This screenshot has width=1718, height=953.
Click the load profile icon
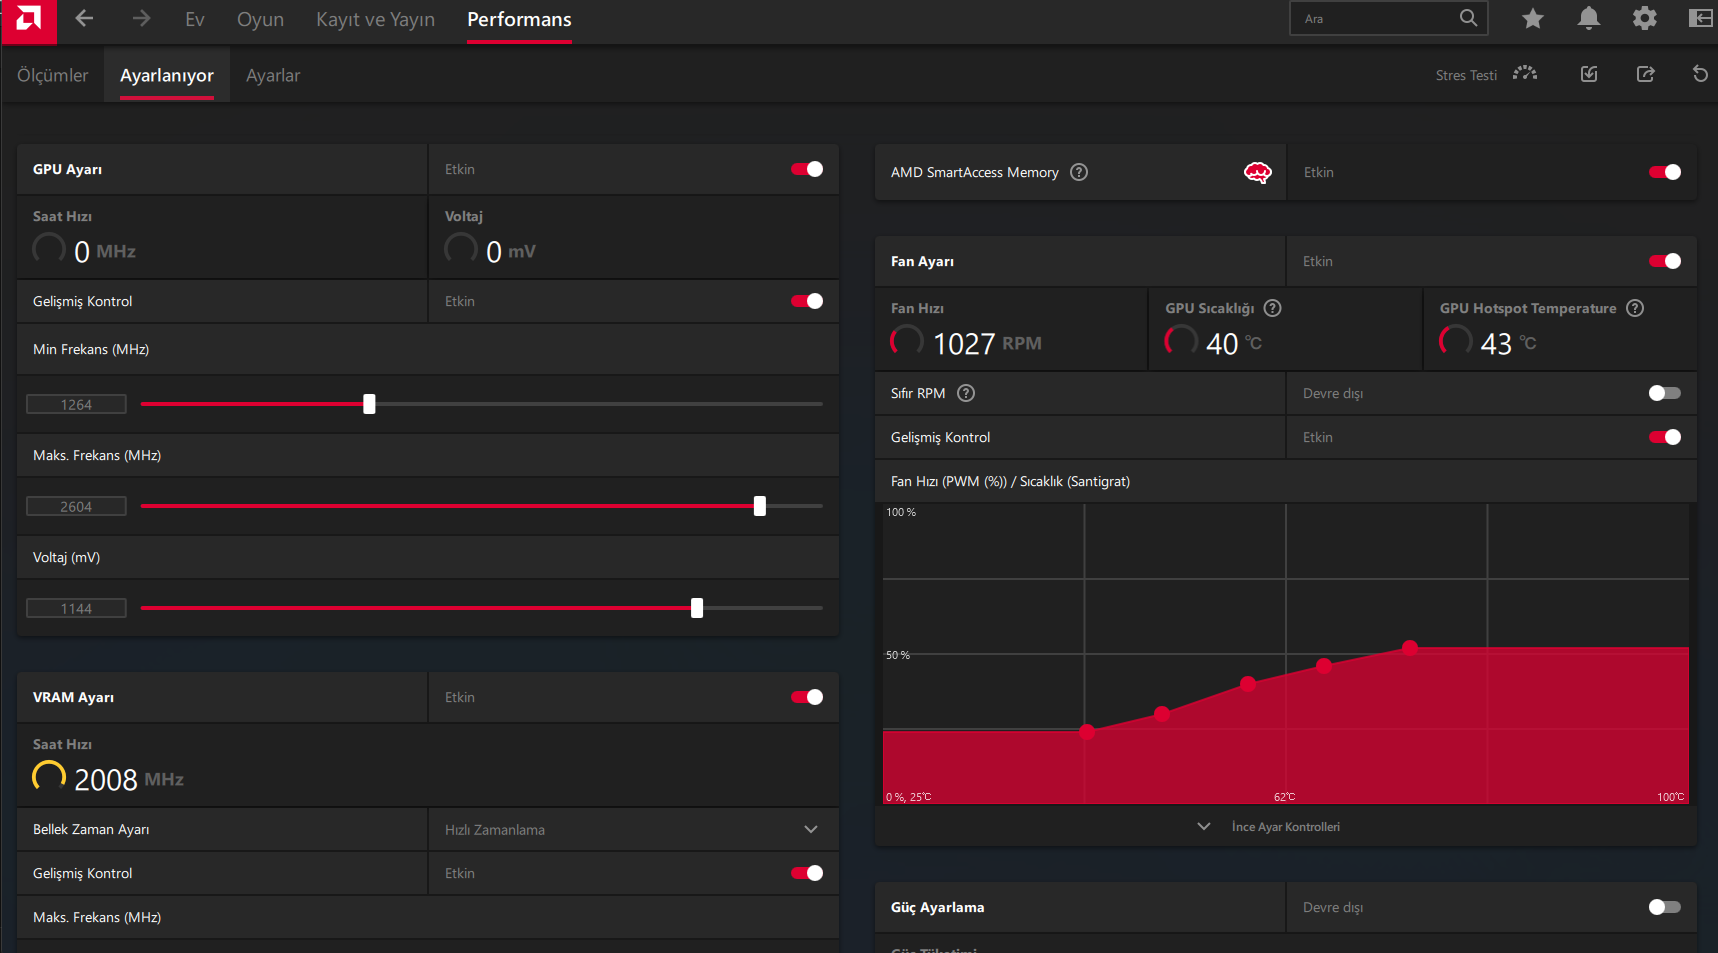(x=1589, y=74)
